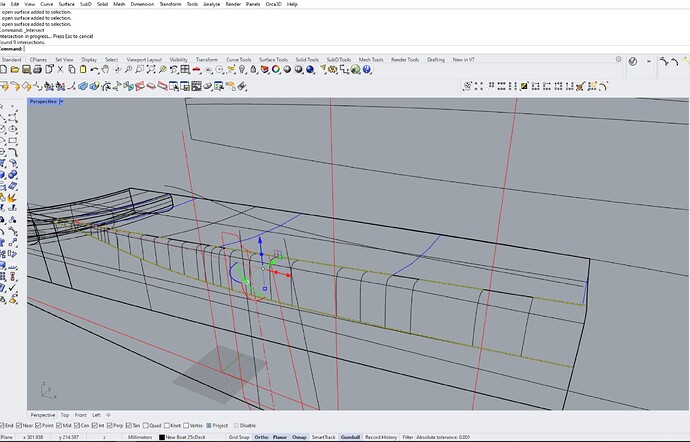
Task: Switch to the Mesh Tools toolbar tab
Action: [371, 59]
